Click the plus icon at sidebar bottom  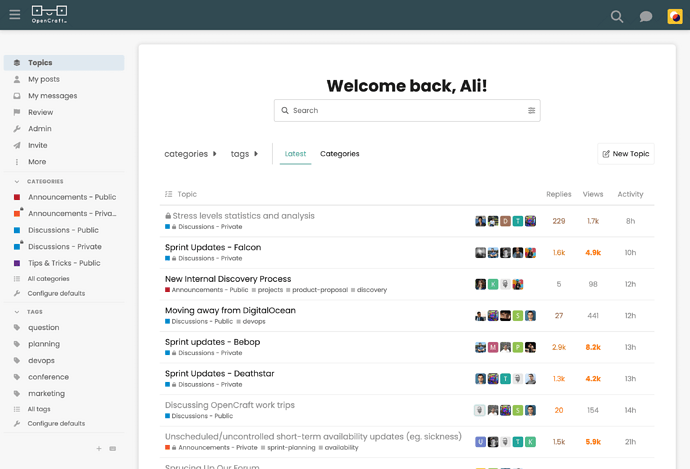[x=99, y=448]
